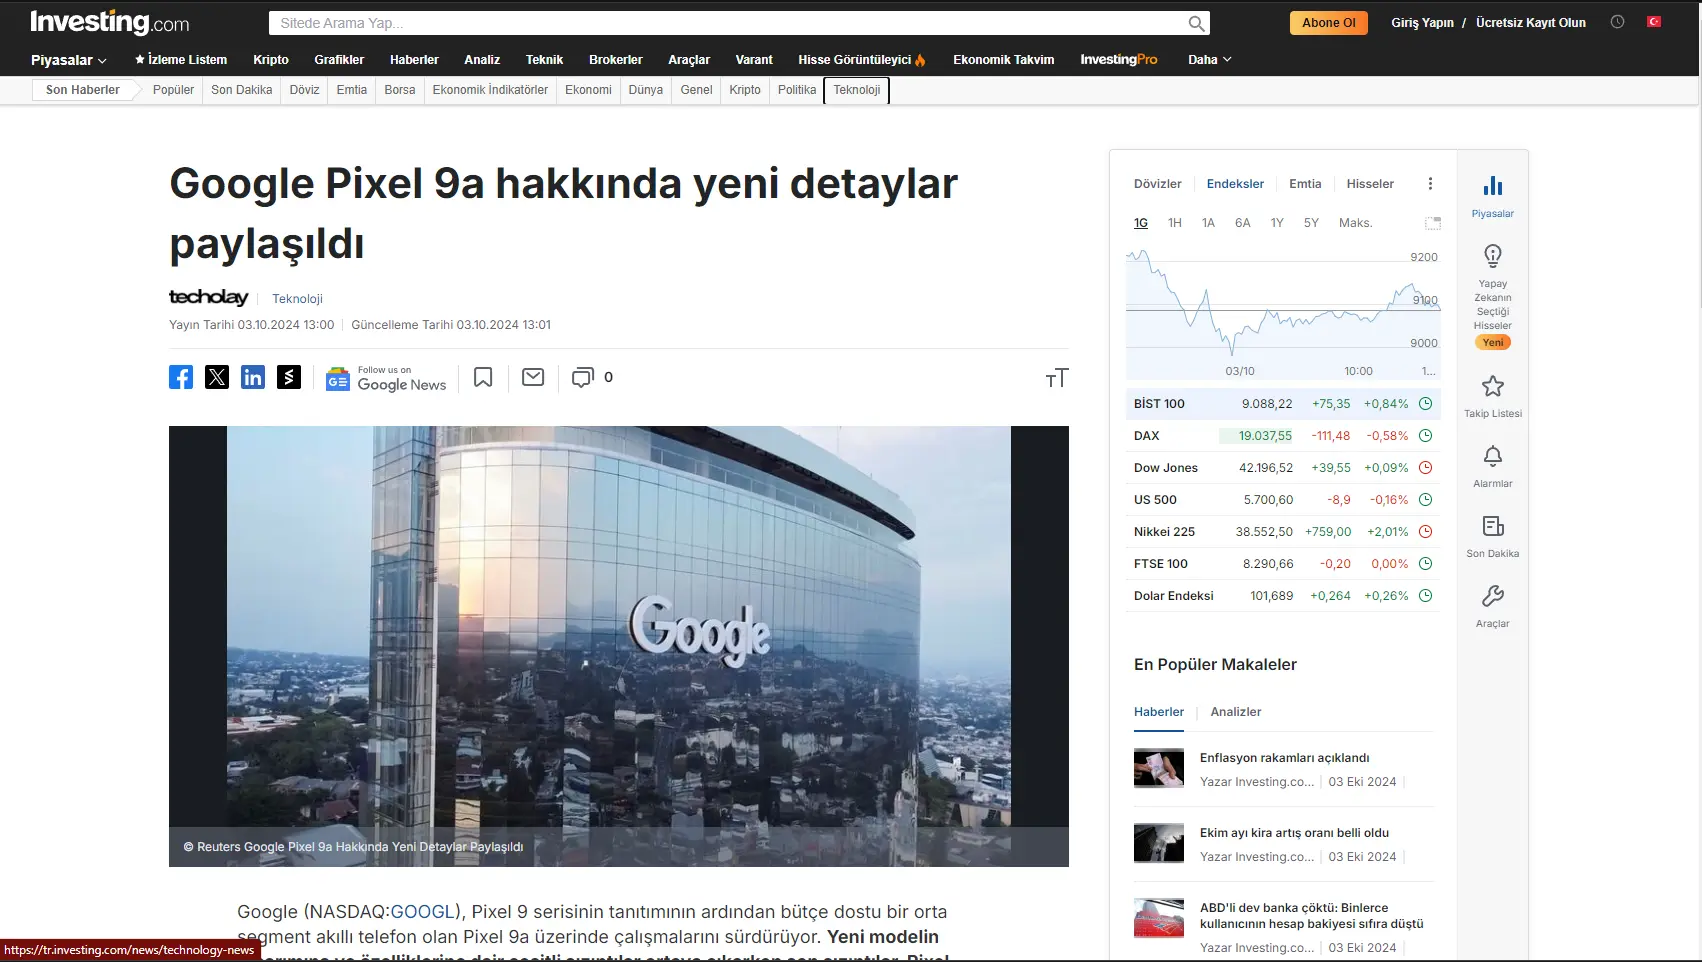Open Son Dakika news icon in sidebar
Viewport: 1702px width, 962px height.
tap(1493, 526)
